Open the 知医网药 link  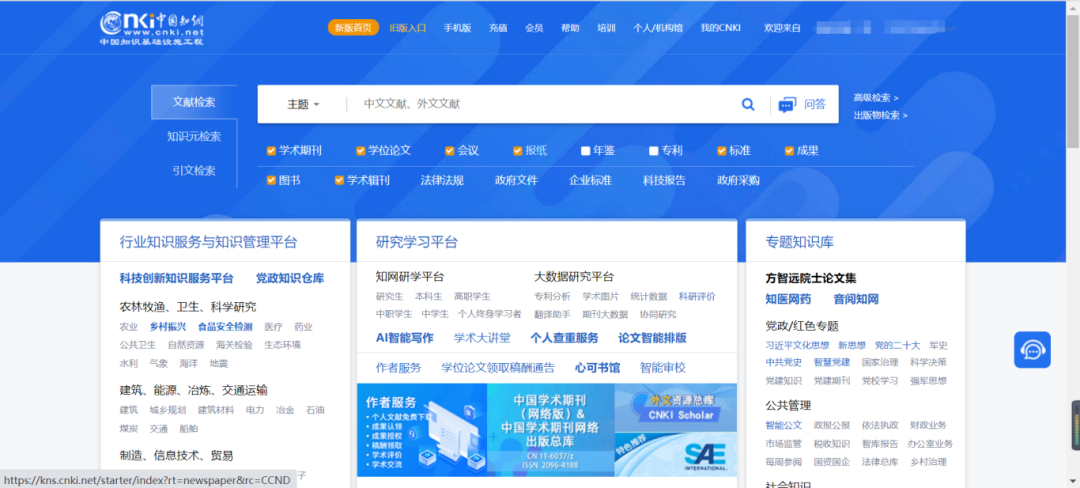pyautogui.click(x=788, y=299)
